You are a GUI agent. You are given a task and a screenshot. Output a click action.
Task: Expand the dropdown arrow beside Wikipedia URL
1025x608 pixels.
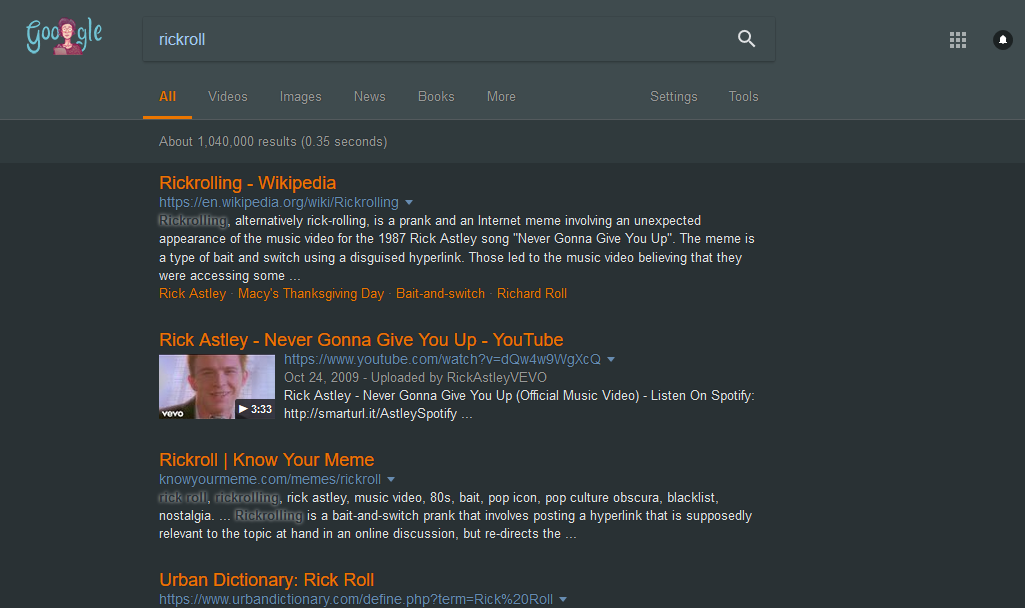coord(409,203)
